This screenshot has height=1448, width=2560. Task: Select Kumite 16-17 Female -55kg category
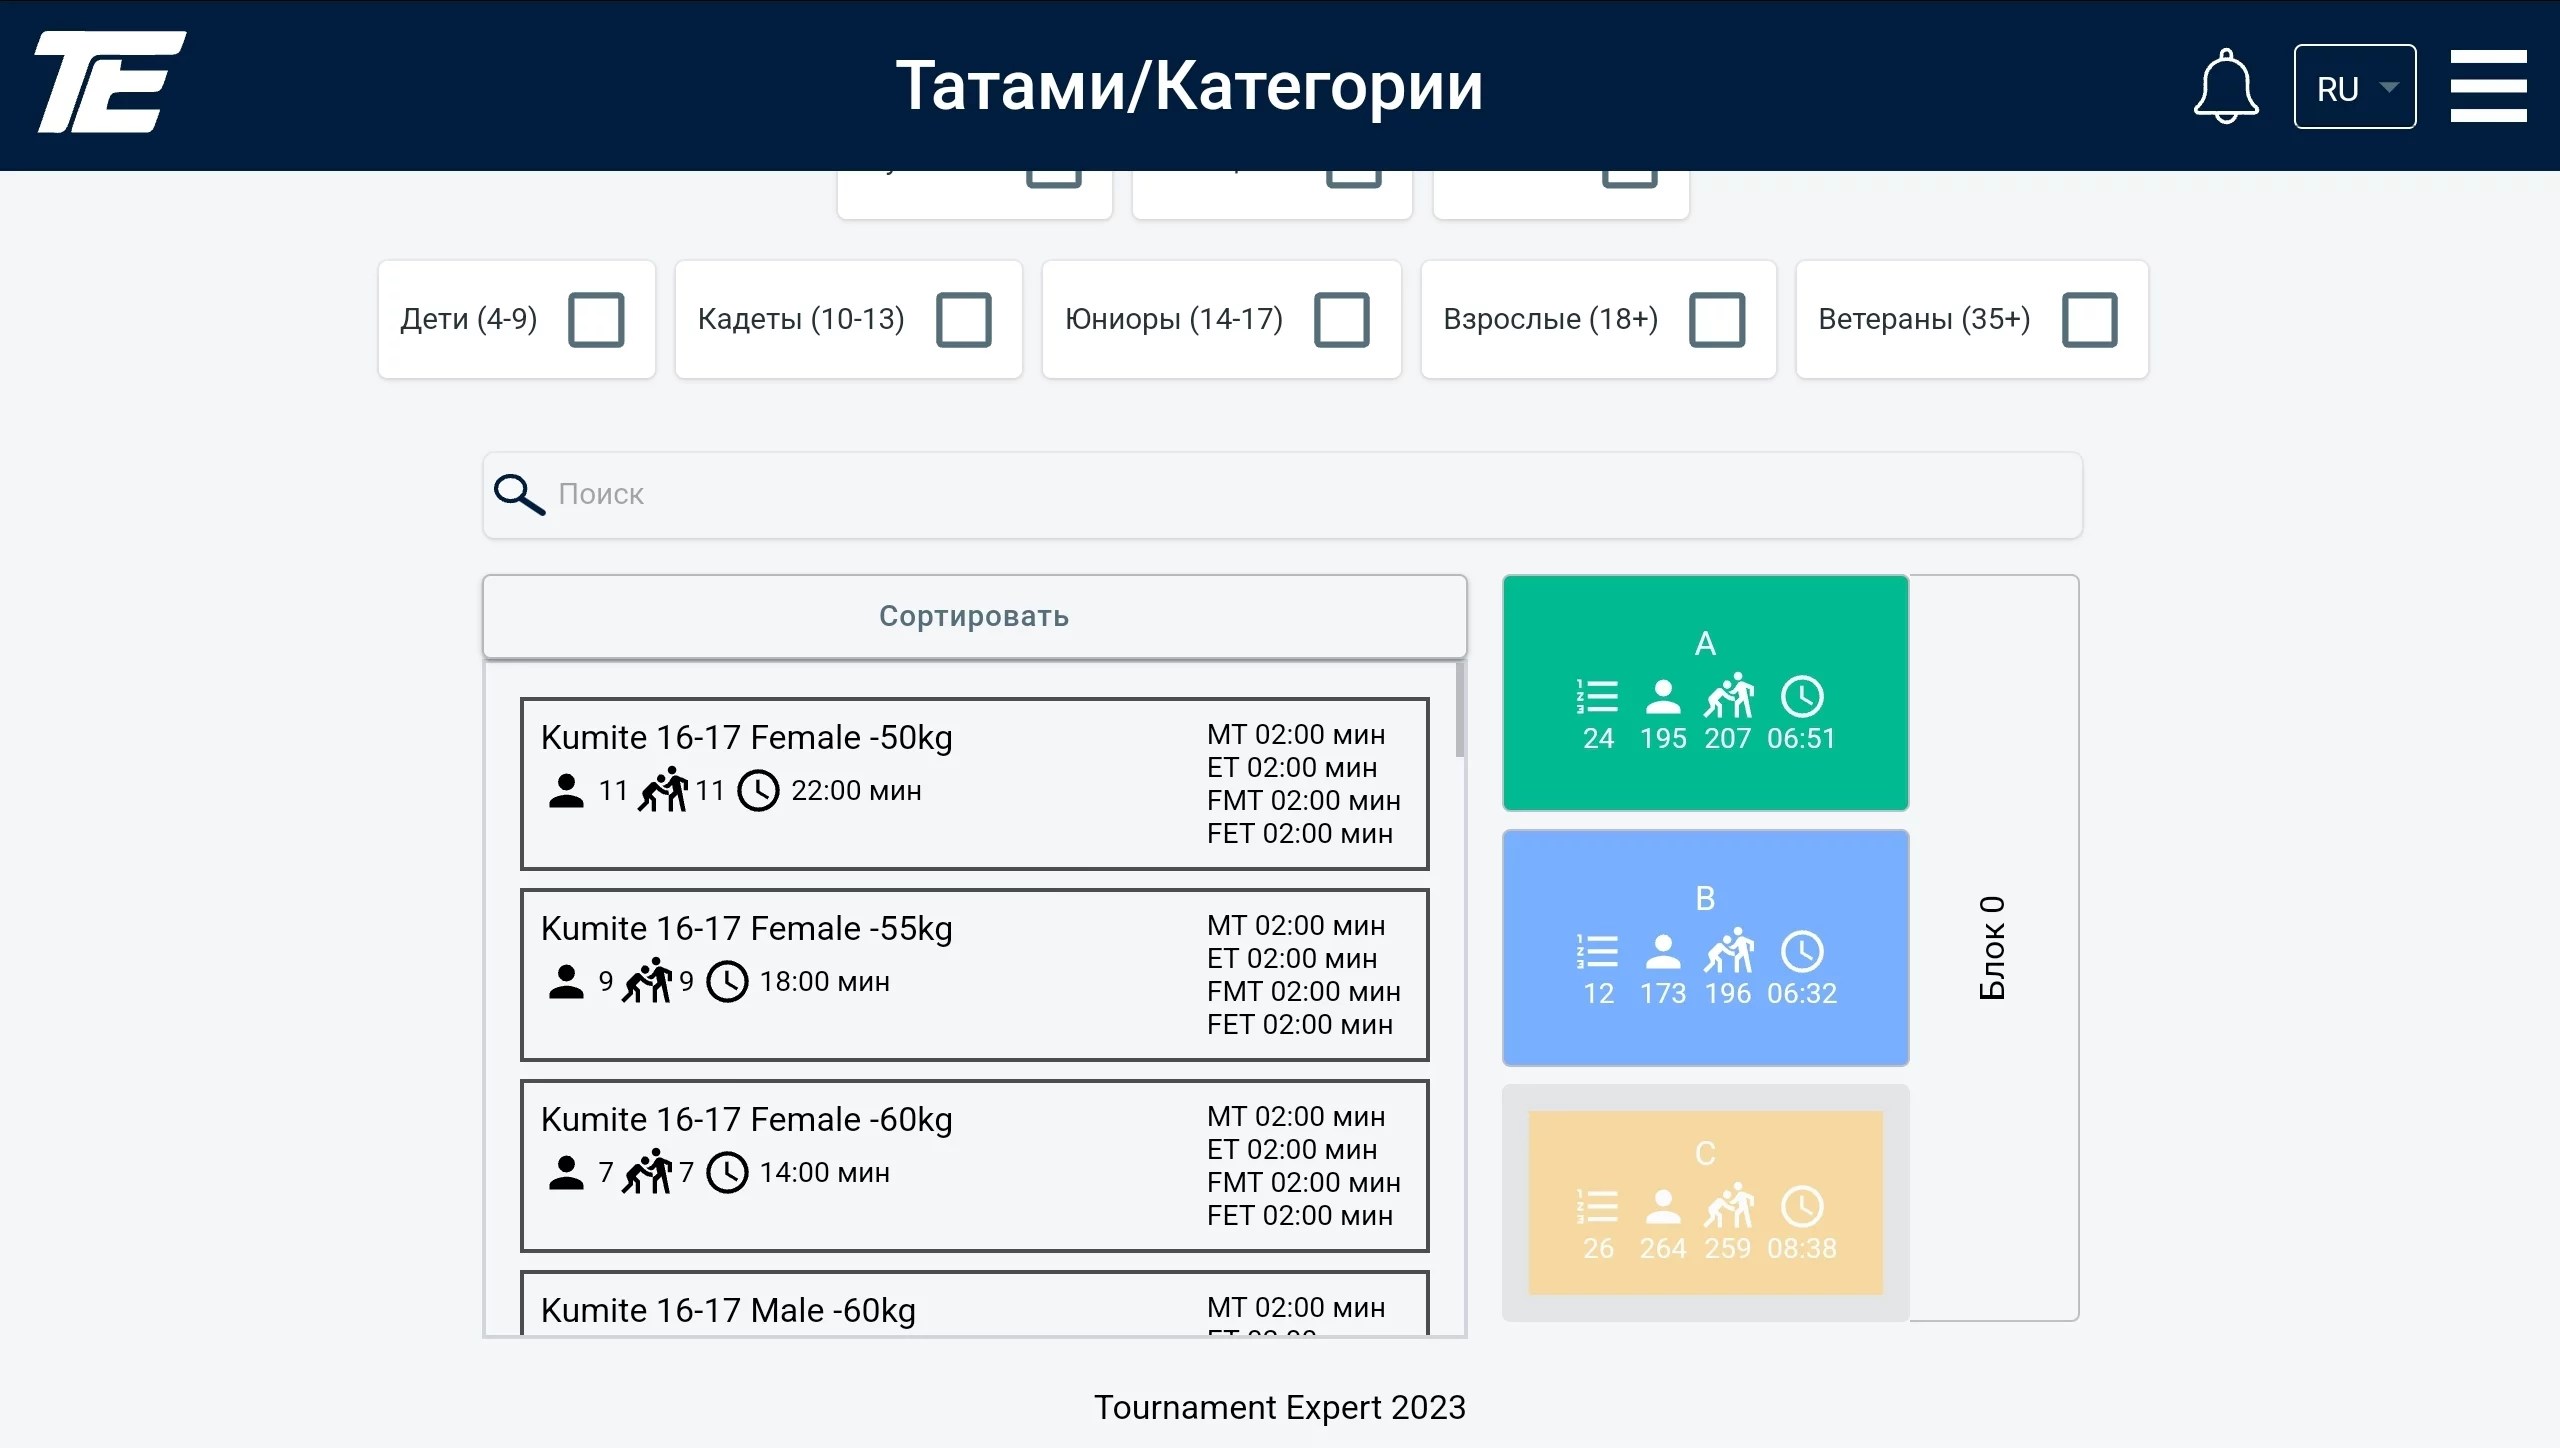pyautogui.click(x=974, y=975)
